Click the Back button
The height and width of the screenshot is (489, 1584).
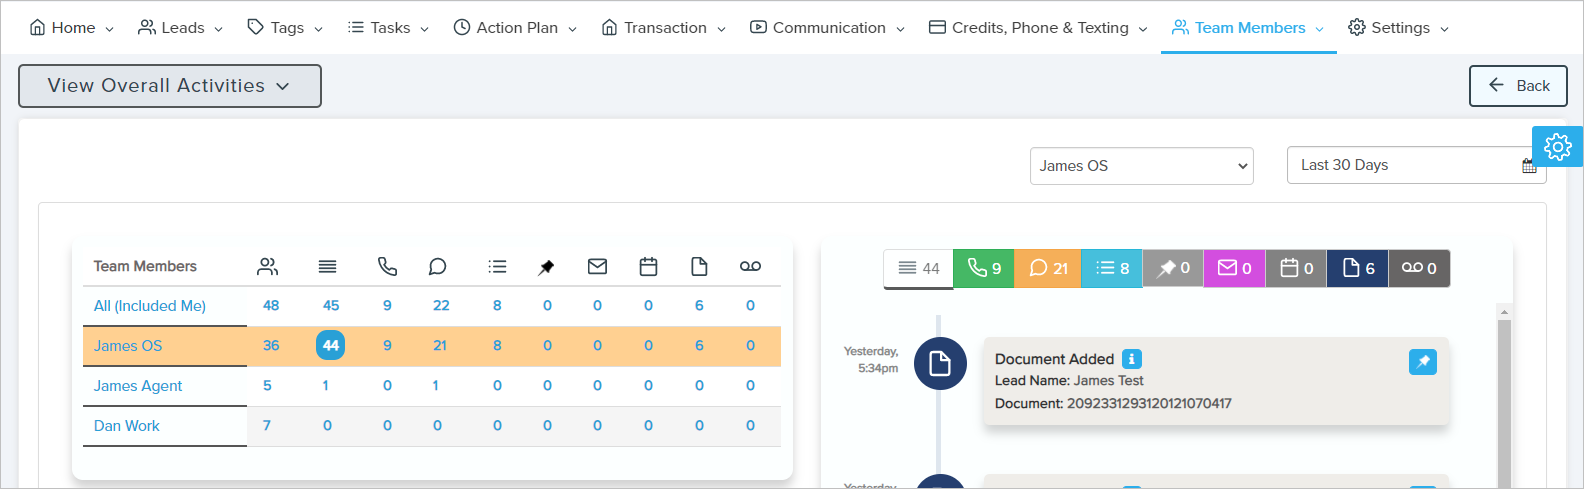(1518, 86)
